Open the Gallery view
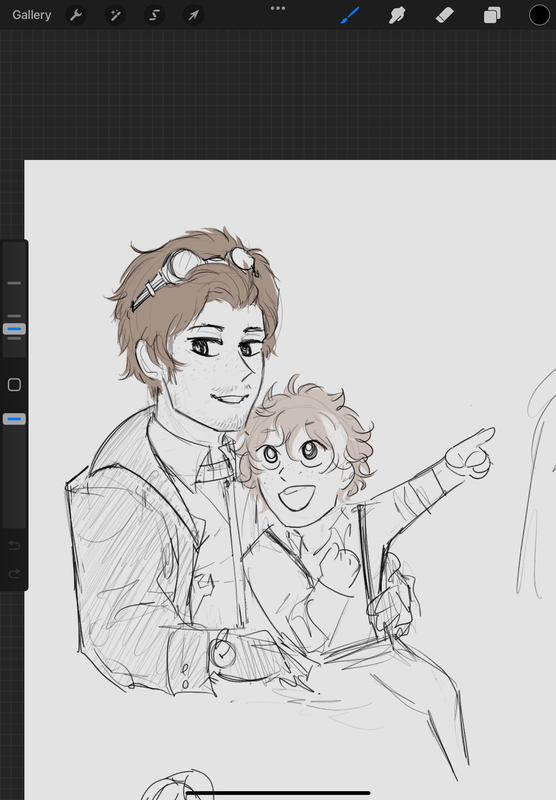The width and height of the screenshot is (556, 800). pyautogui.click(x=32, y=15)
